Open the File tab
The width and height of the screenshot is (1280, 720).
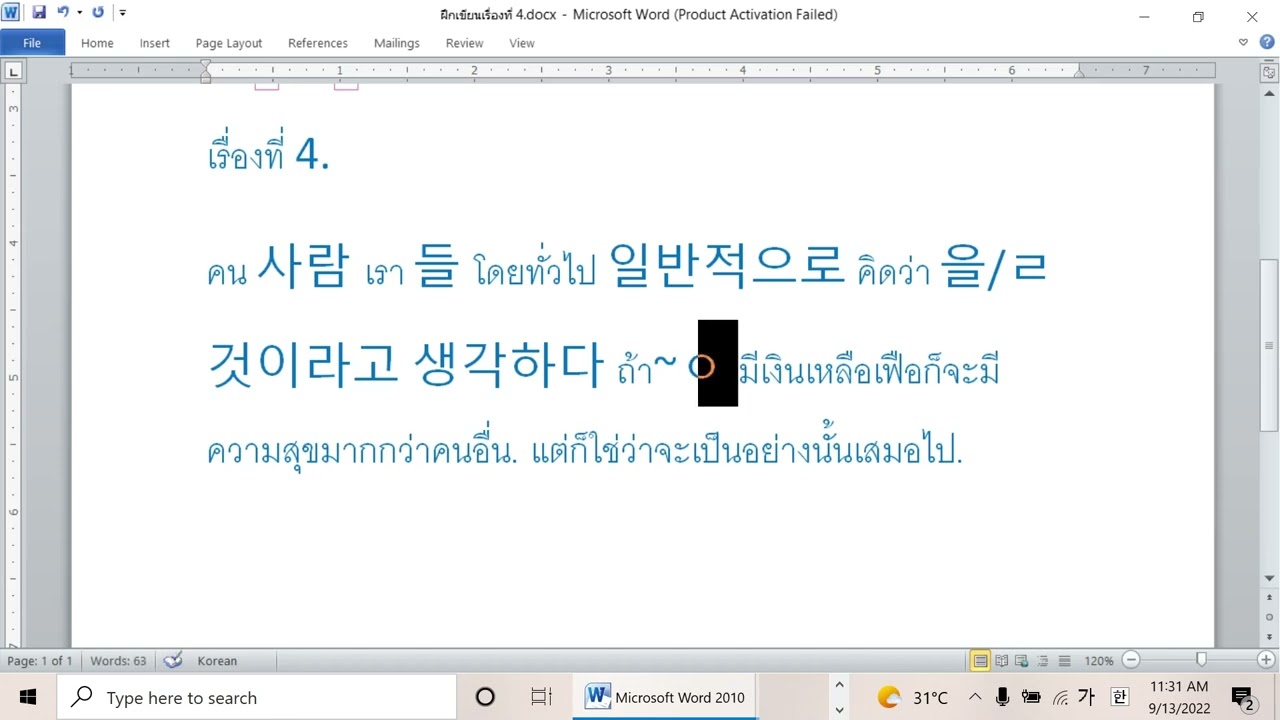click(x=32, y=43)
